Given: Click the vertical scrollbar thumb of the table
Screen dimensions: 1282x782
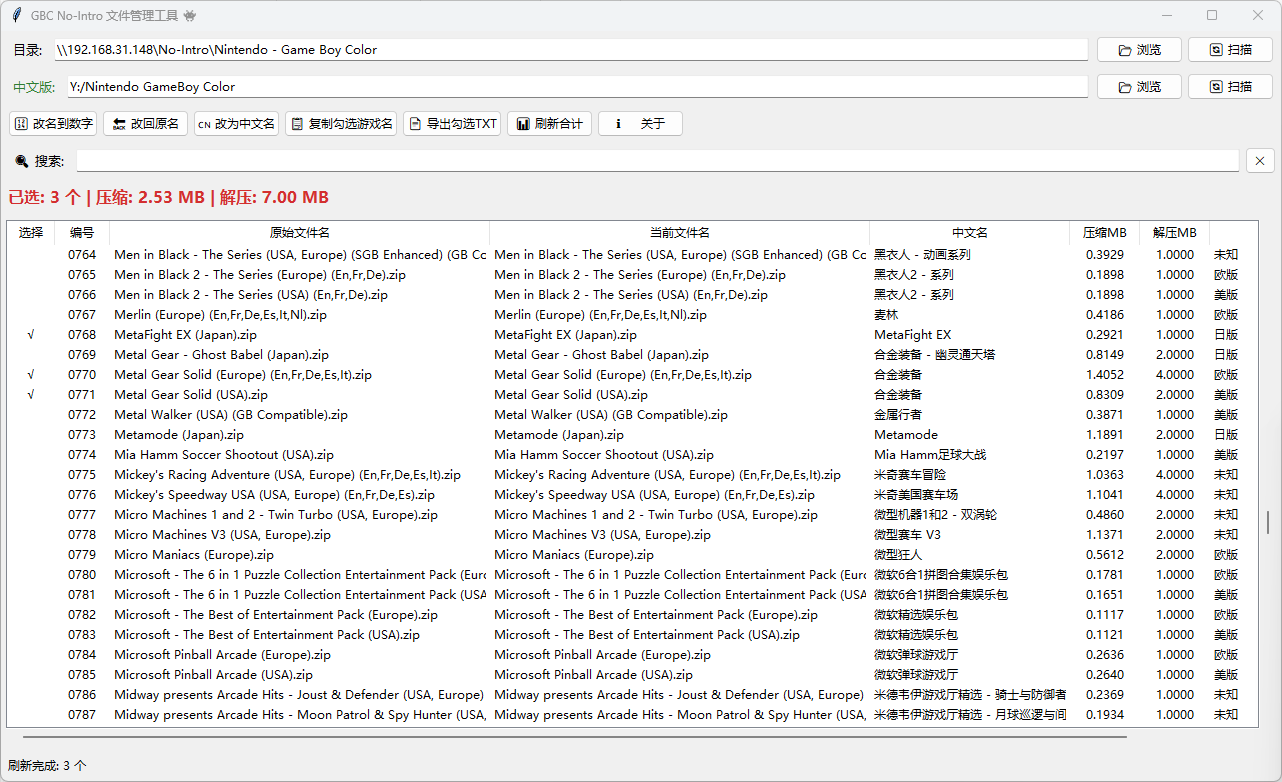Looking at the screenshot, I should pos(1268,522).
